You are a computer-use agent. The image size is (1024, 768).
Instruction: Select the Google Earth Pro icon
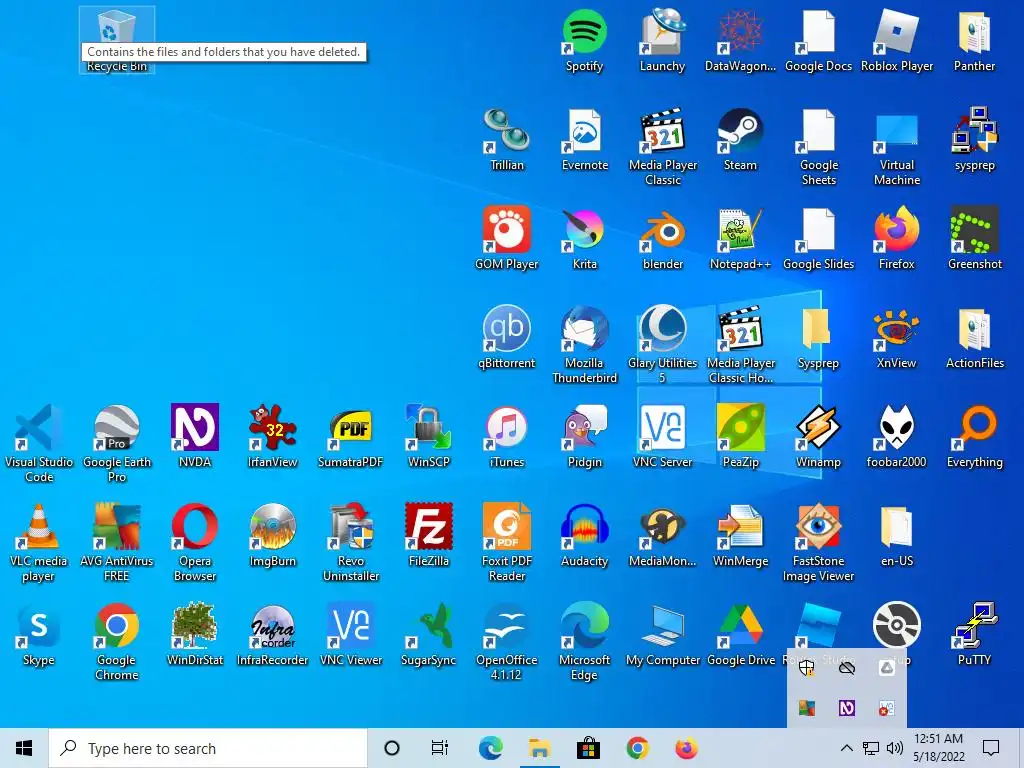(x=117, y=444)
